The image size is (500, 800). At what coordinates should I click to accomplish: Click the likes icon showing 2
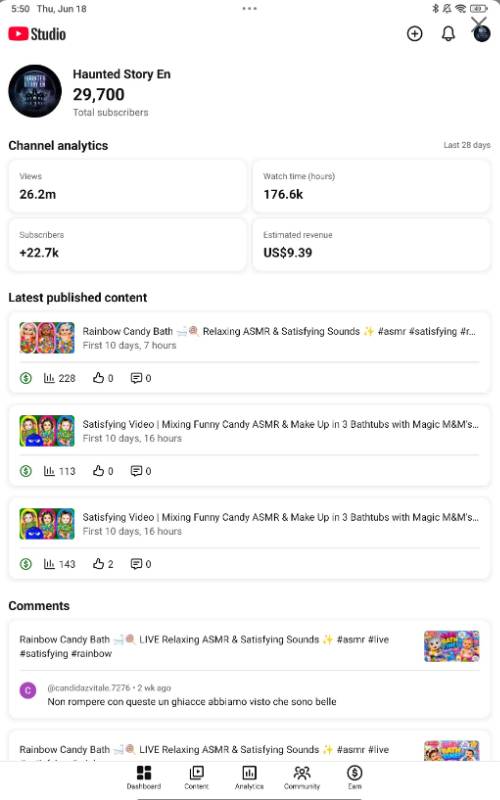(98, 564)
